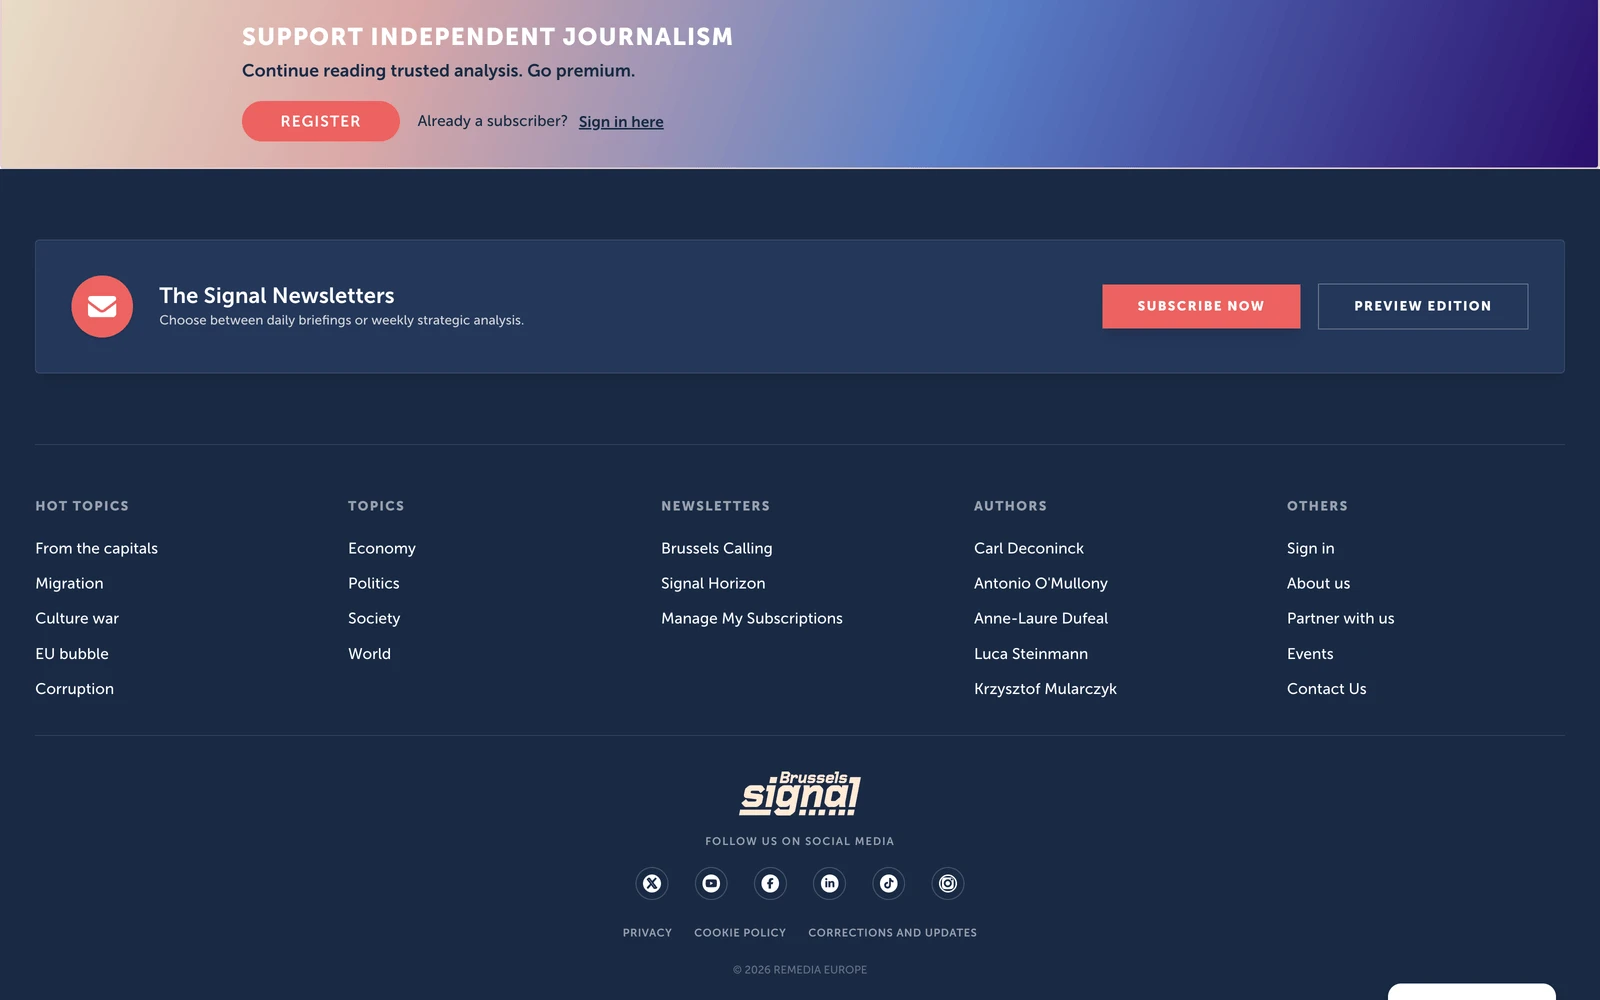View author Luca Steinmann

(x=1031, y=653)
